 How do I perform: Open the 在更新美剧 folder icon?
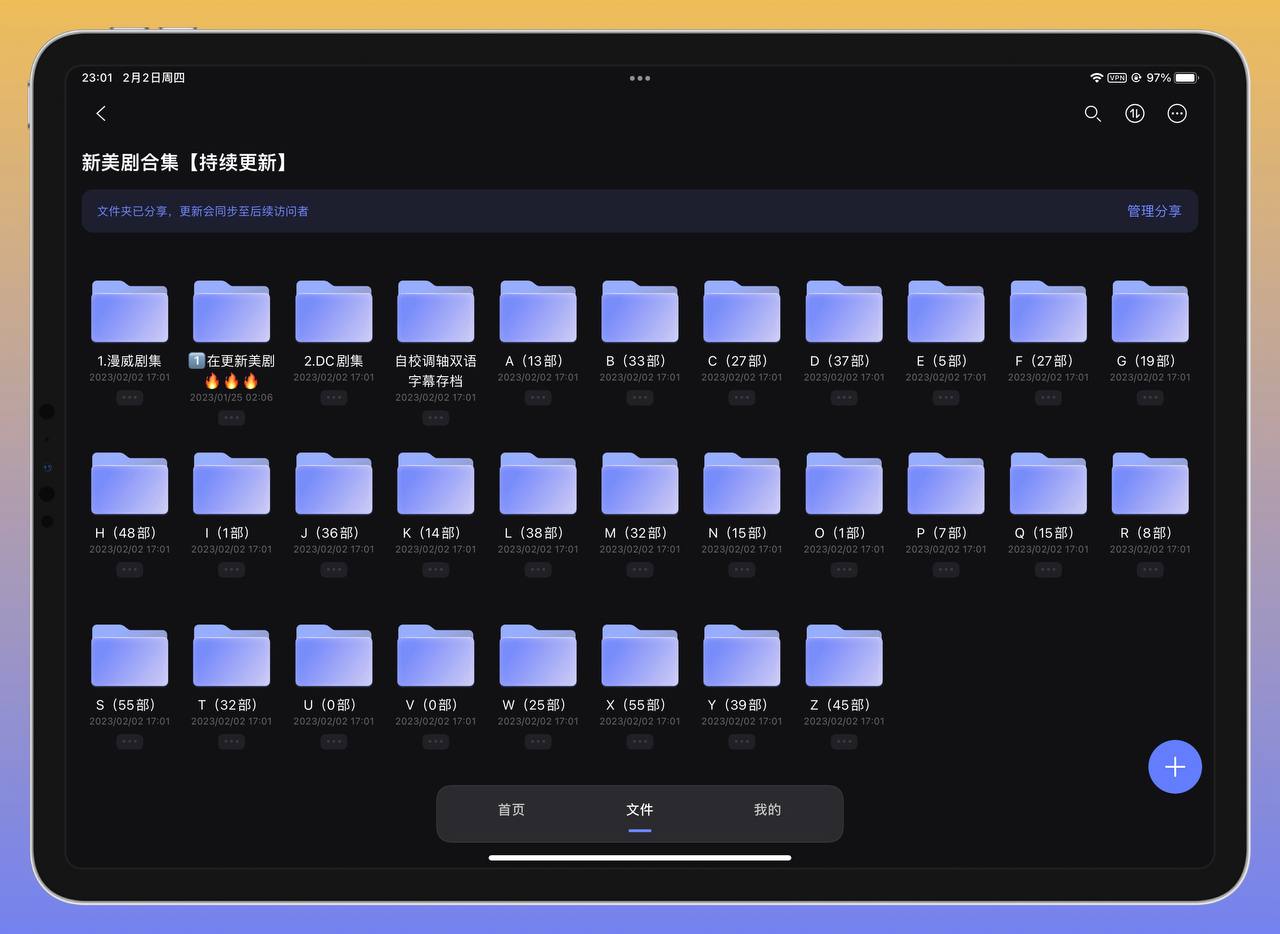coord(232,311)
